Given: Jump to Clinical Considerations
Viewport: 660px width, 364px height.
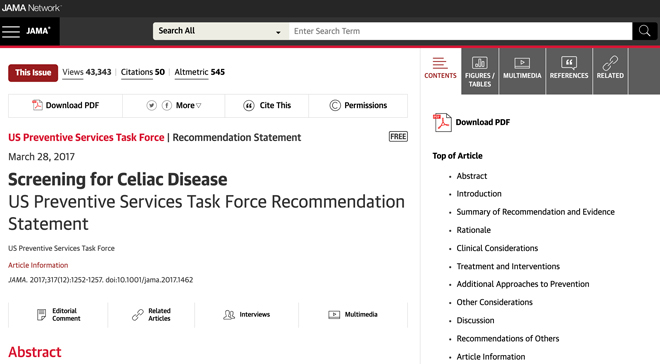Looking at the screenshot, I should (x=497, y=248).
